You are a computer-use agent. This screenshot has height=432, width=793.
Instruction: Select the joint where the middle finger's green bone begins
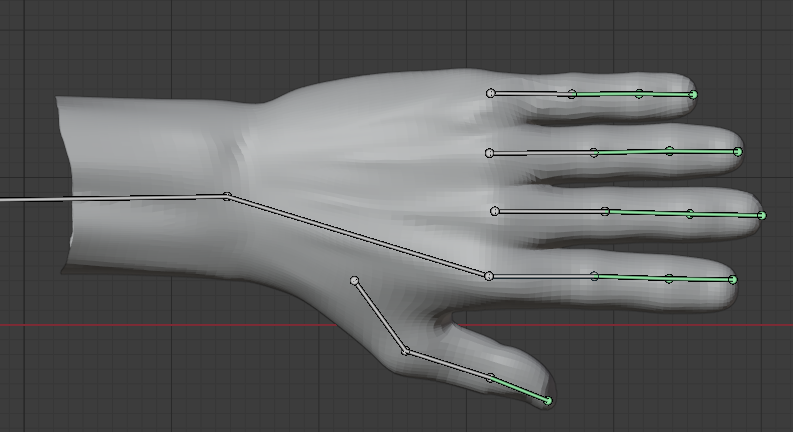pyautogui.click(x=605, y=211)
